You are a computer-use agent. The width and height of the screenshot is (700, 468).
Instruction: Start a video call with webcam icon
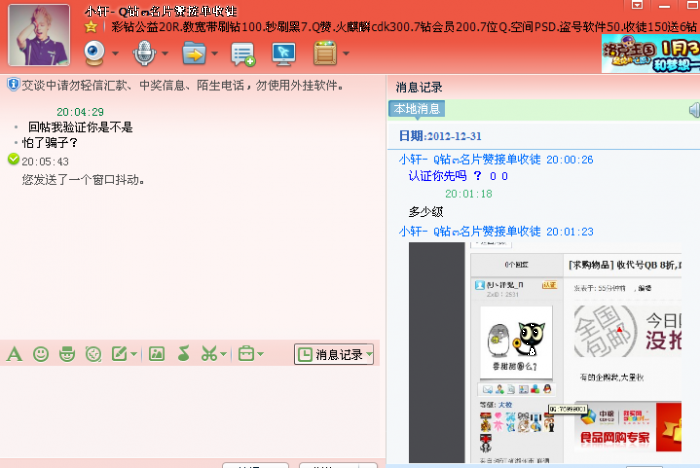tap(95, 53)
